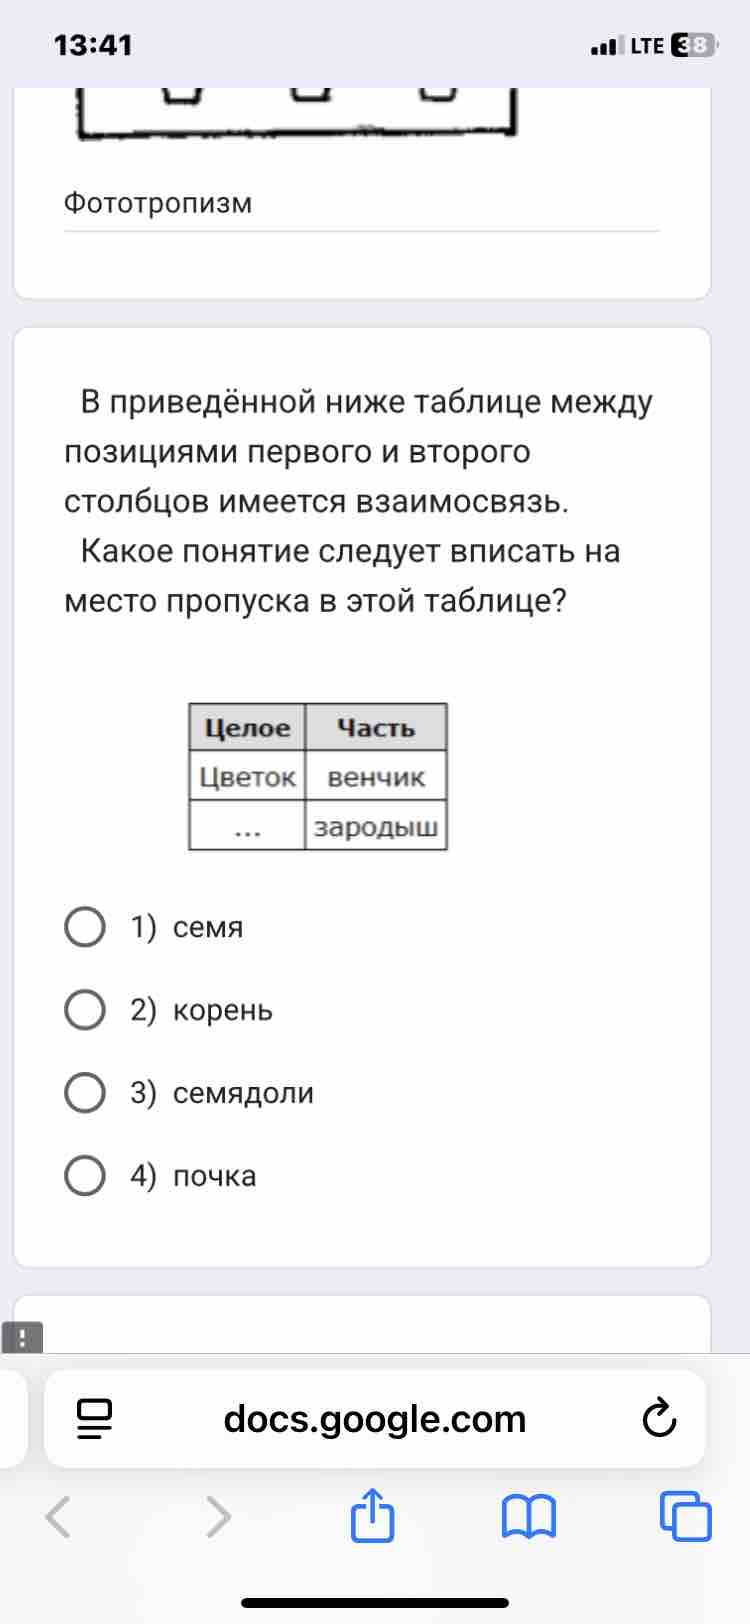Screen dimensions: 750x1624
Task: Tap the answer label text семядоли
Action: point(243,1093)
